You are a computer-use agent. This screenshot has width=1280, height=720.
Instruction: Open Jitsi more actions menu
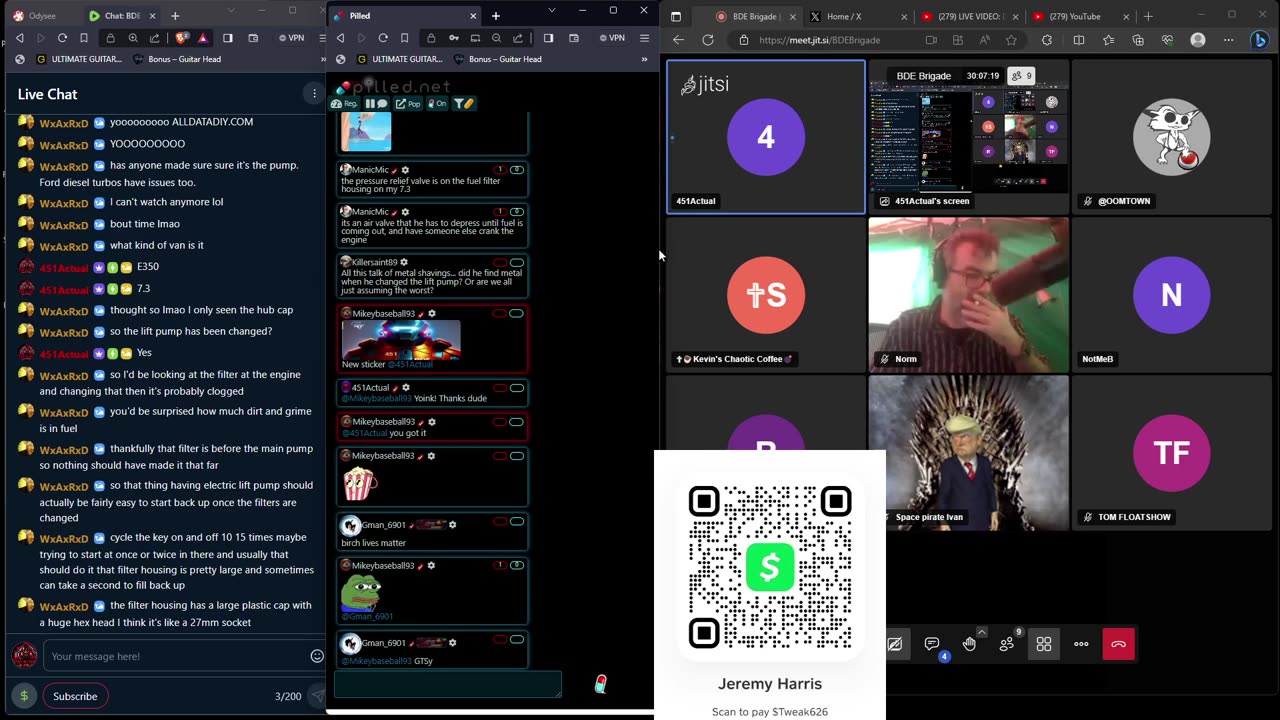(x=1081, y=644)
